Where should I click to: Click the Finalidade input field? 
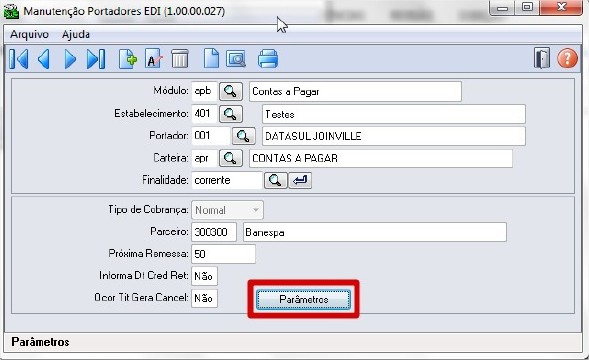(x=227, y=180)
